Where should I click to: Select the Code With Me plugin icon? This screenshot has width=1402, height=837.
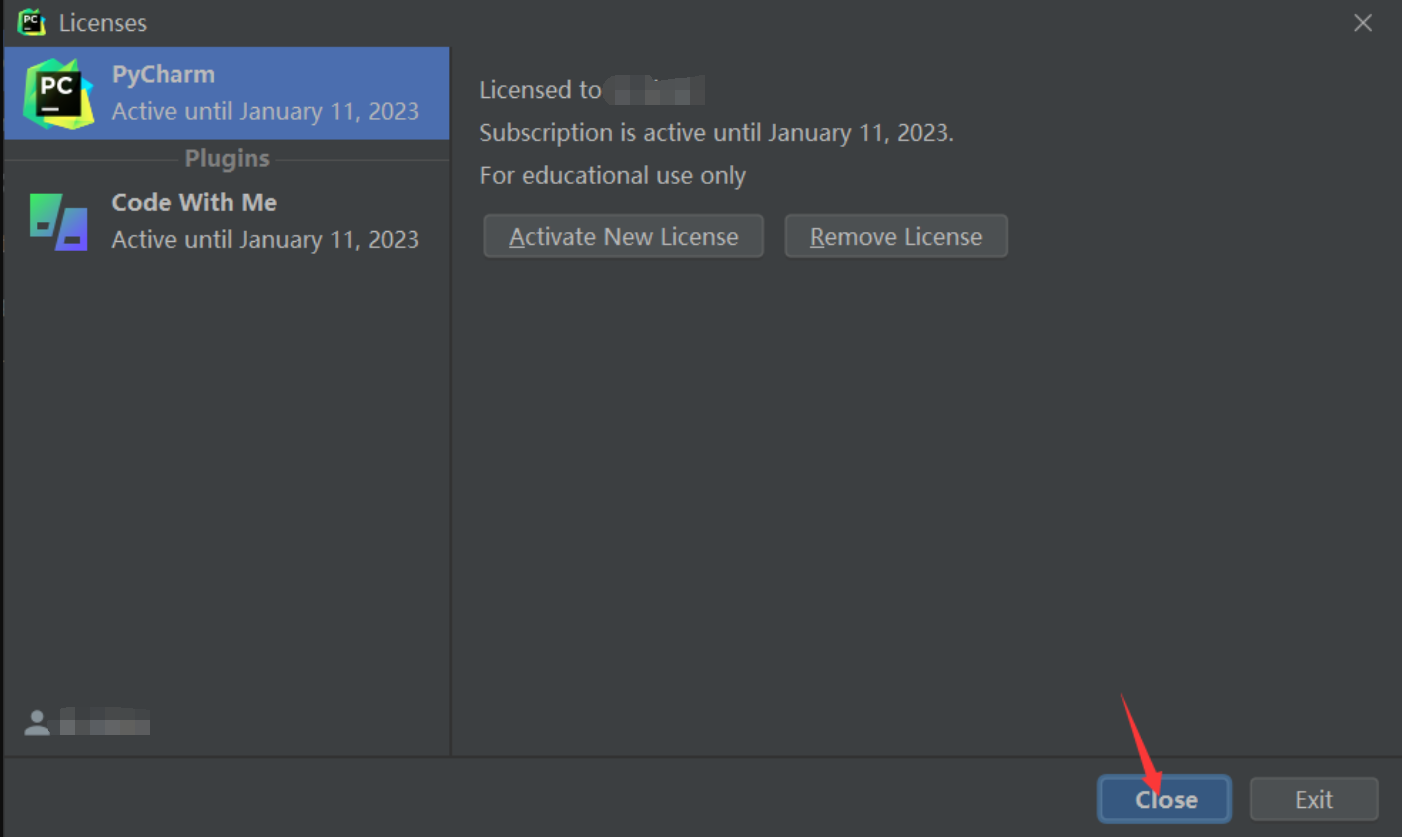58,222
